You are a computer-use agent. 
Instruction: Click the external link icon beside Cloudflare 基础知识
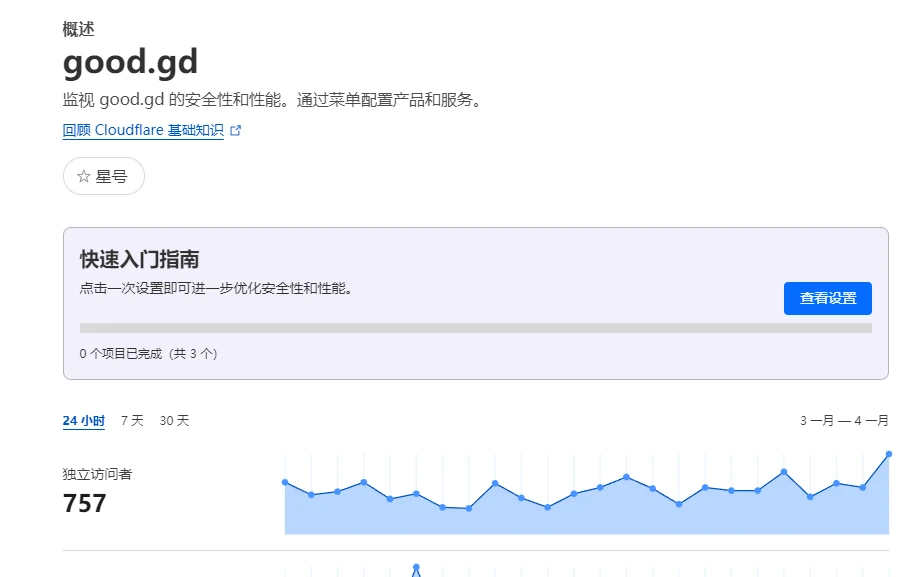click(236, 130)
